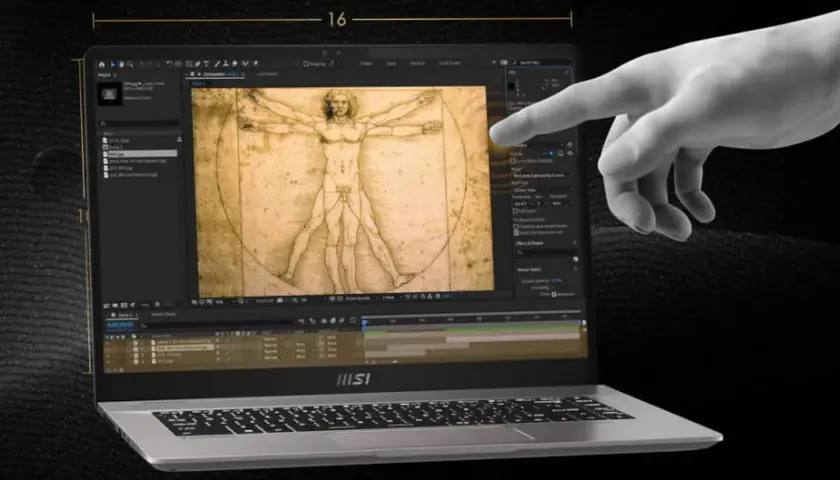Toggle hide shy layers icon in timeline
The height and width of the screenshot is (480, 840).
click(x=324, y=321)
